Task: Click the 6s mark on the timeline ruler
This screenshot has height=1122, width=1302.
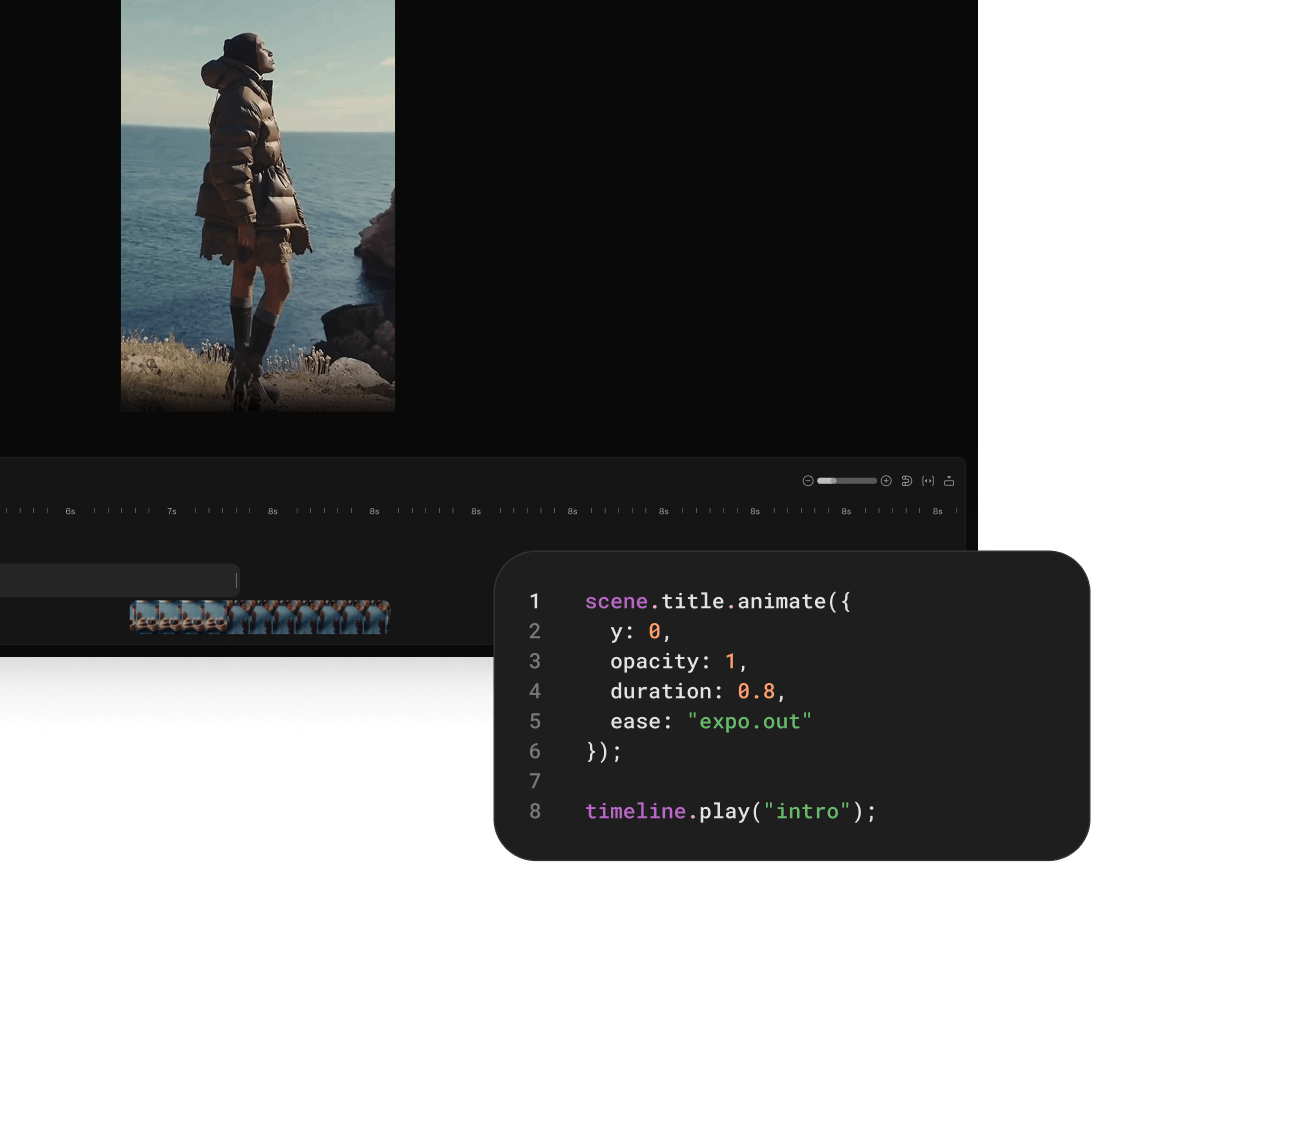Action: [70, 511]
